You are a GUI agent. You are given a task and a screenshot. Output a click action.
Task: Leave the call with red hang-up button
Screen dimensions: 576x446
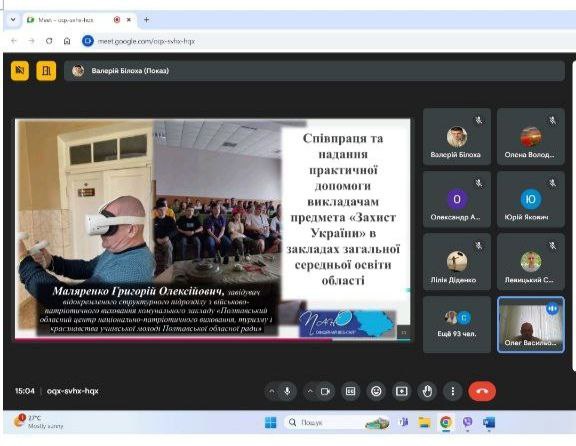[x=482, y=391]
